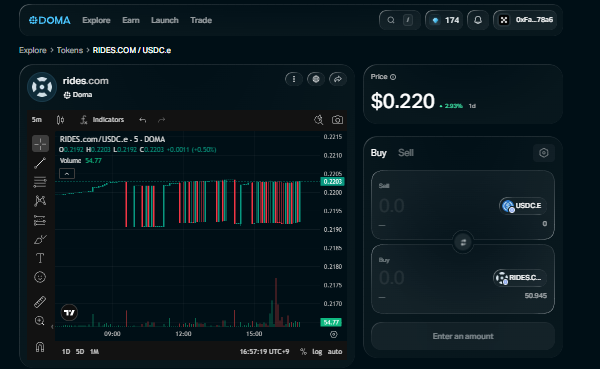Go to the Explore breadcrumb link

point(33,50)
